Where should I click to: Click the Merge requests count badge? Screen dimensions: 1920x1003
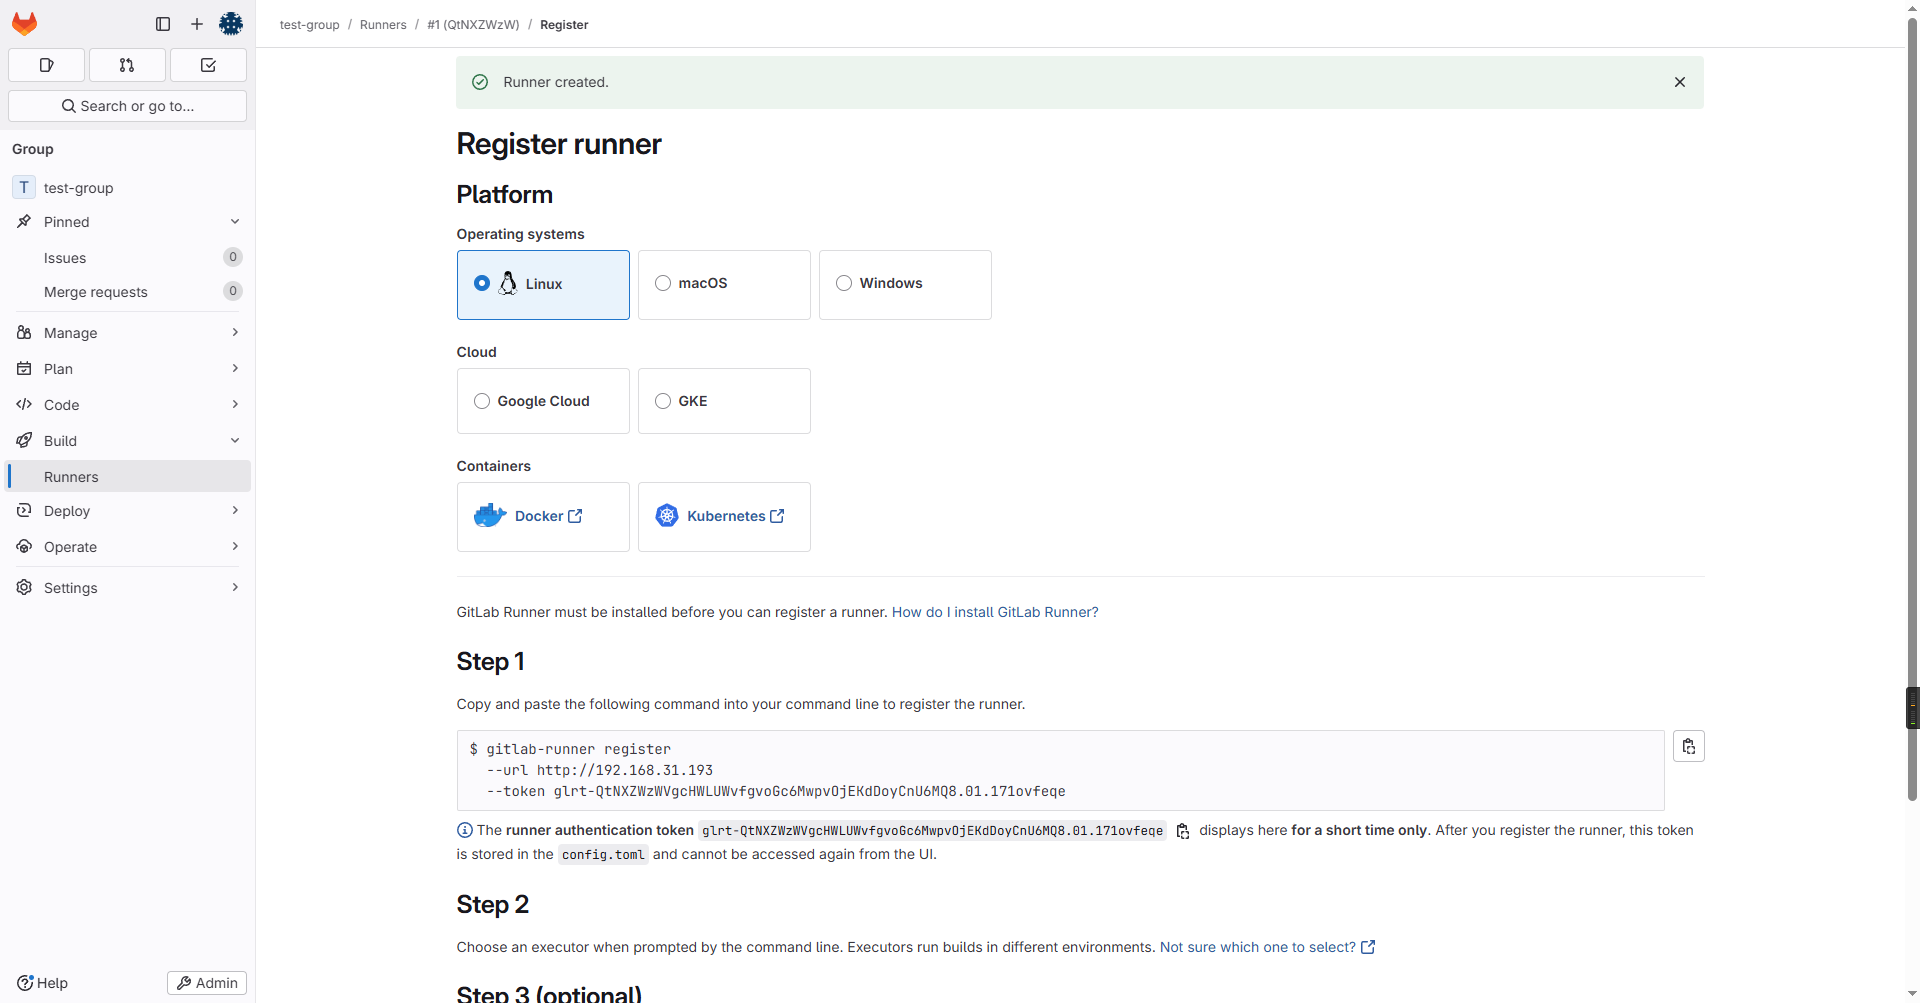click(x=233, y=291)
